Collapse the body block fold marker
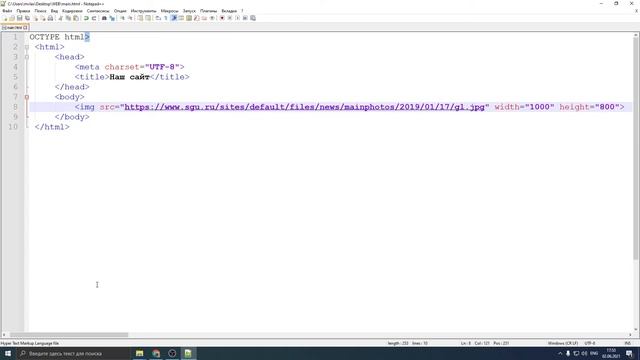Screen dimensions: 640x360 [x=27, y=97]
